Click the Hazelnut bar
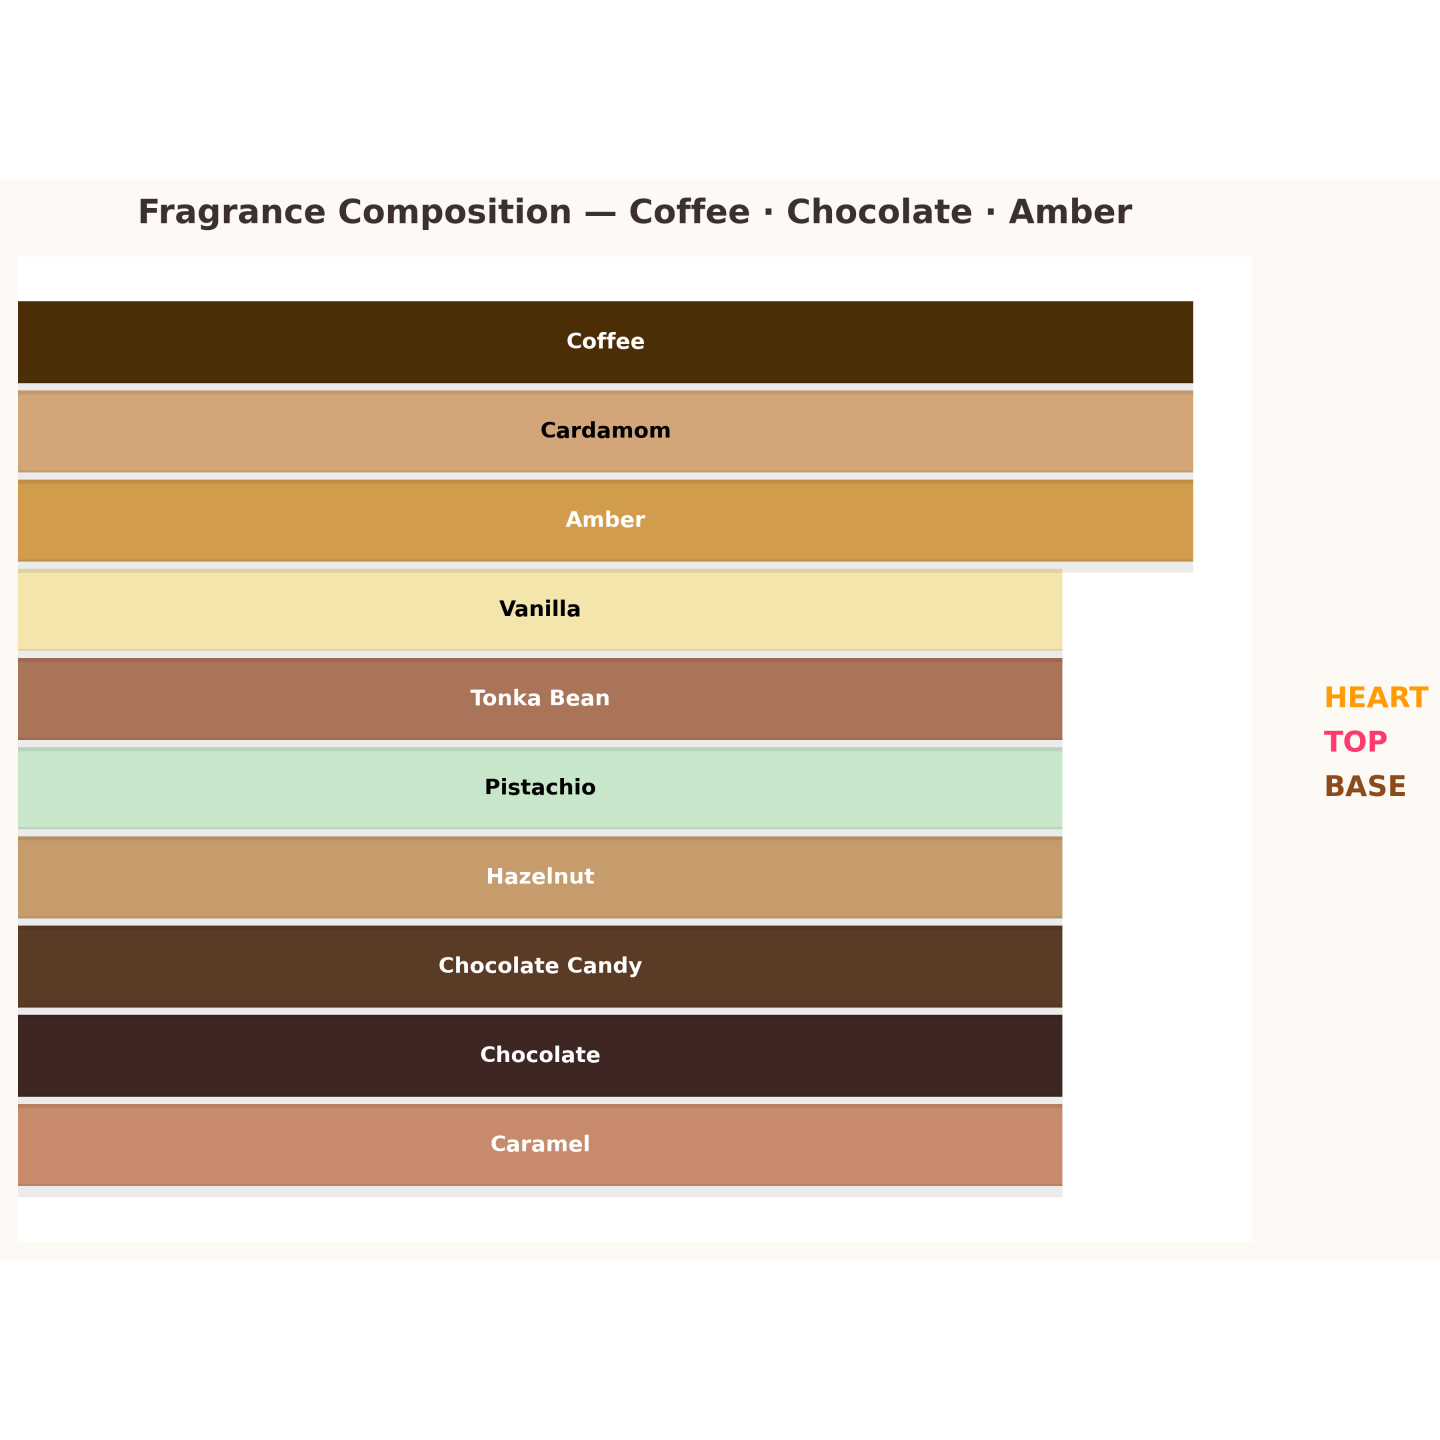Image resolution: width=1440 pixels, height=1440 pixels. 540,877
